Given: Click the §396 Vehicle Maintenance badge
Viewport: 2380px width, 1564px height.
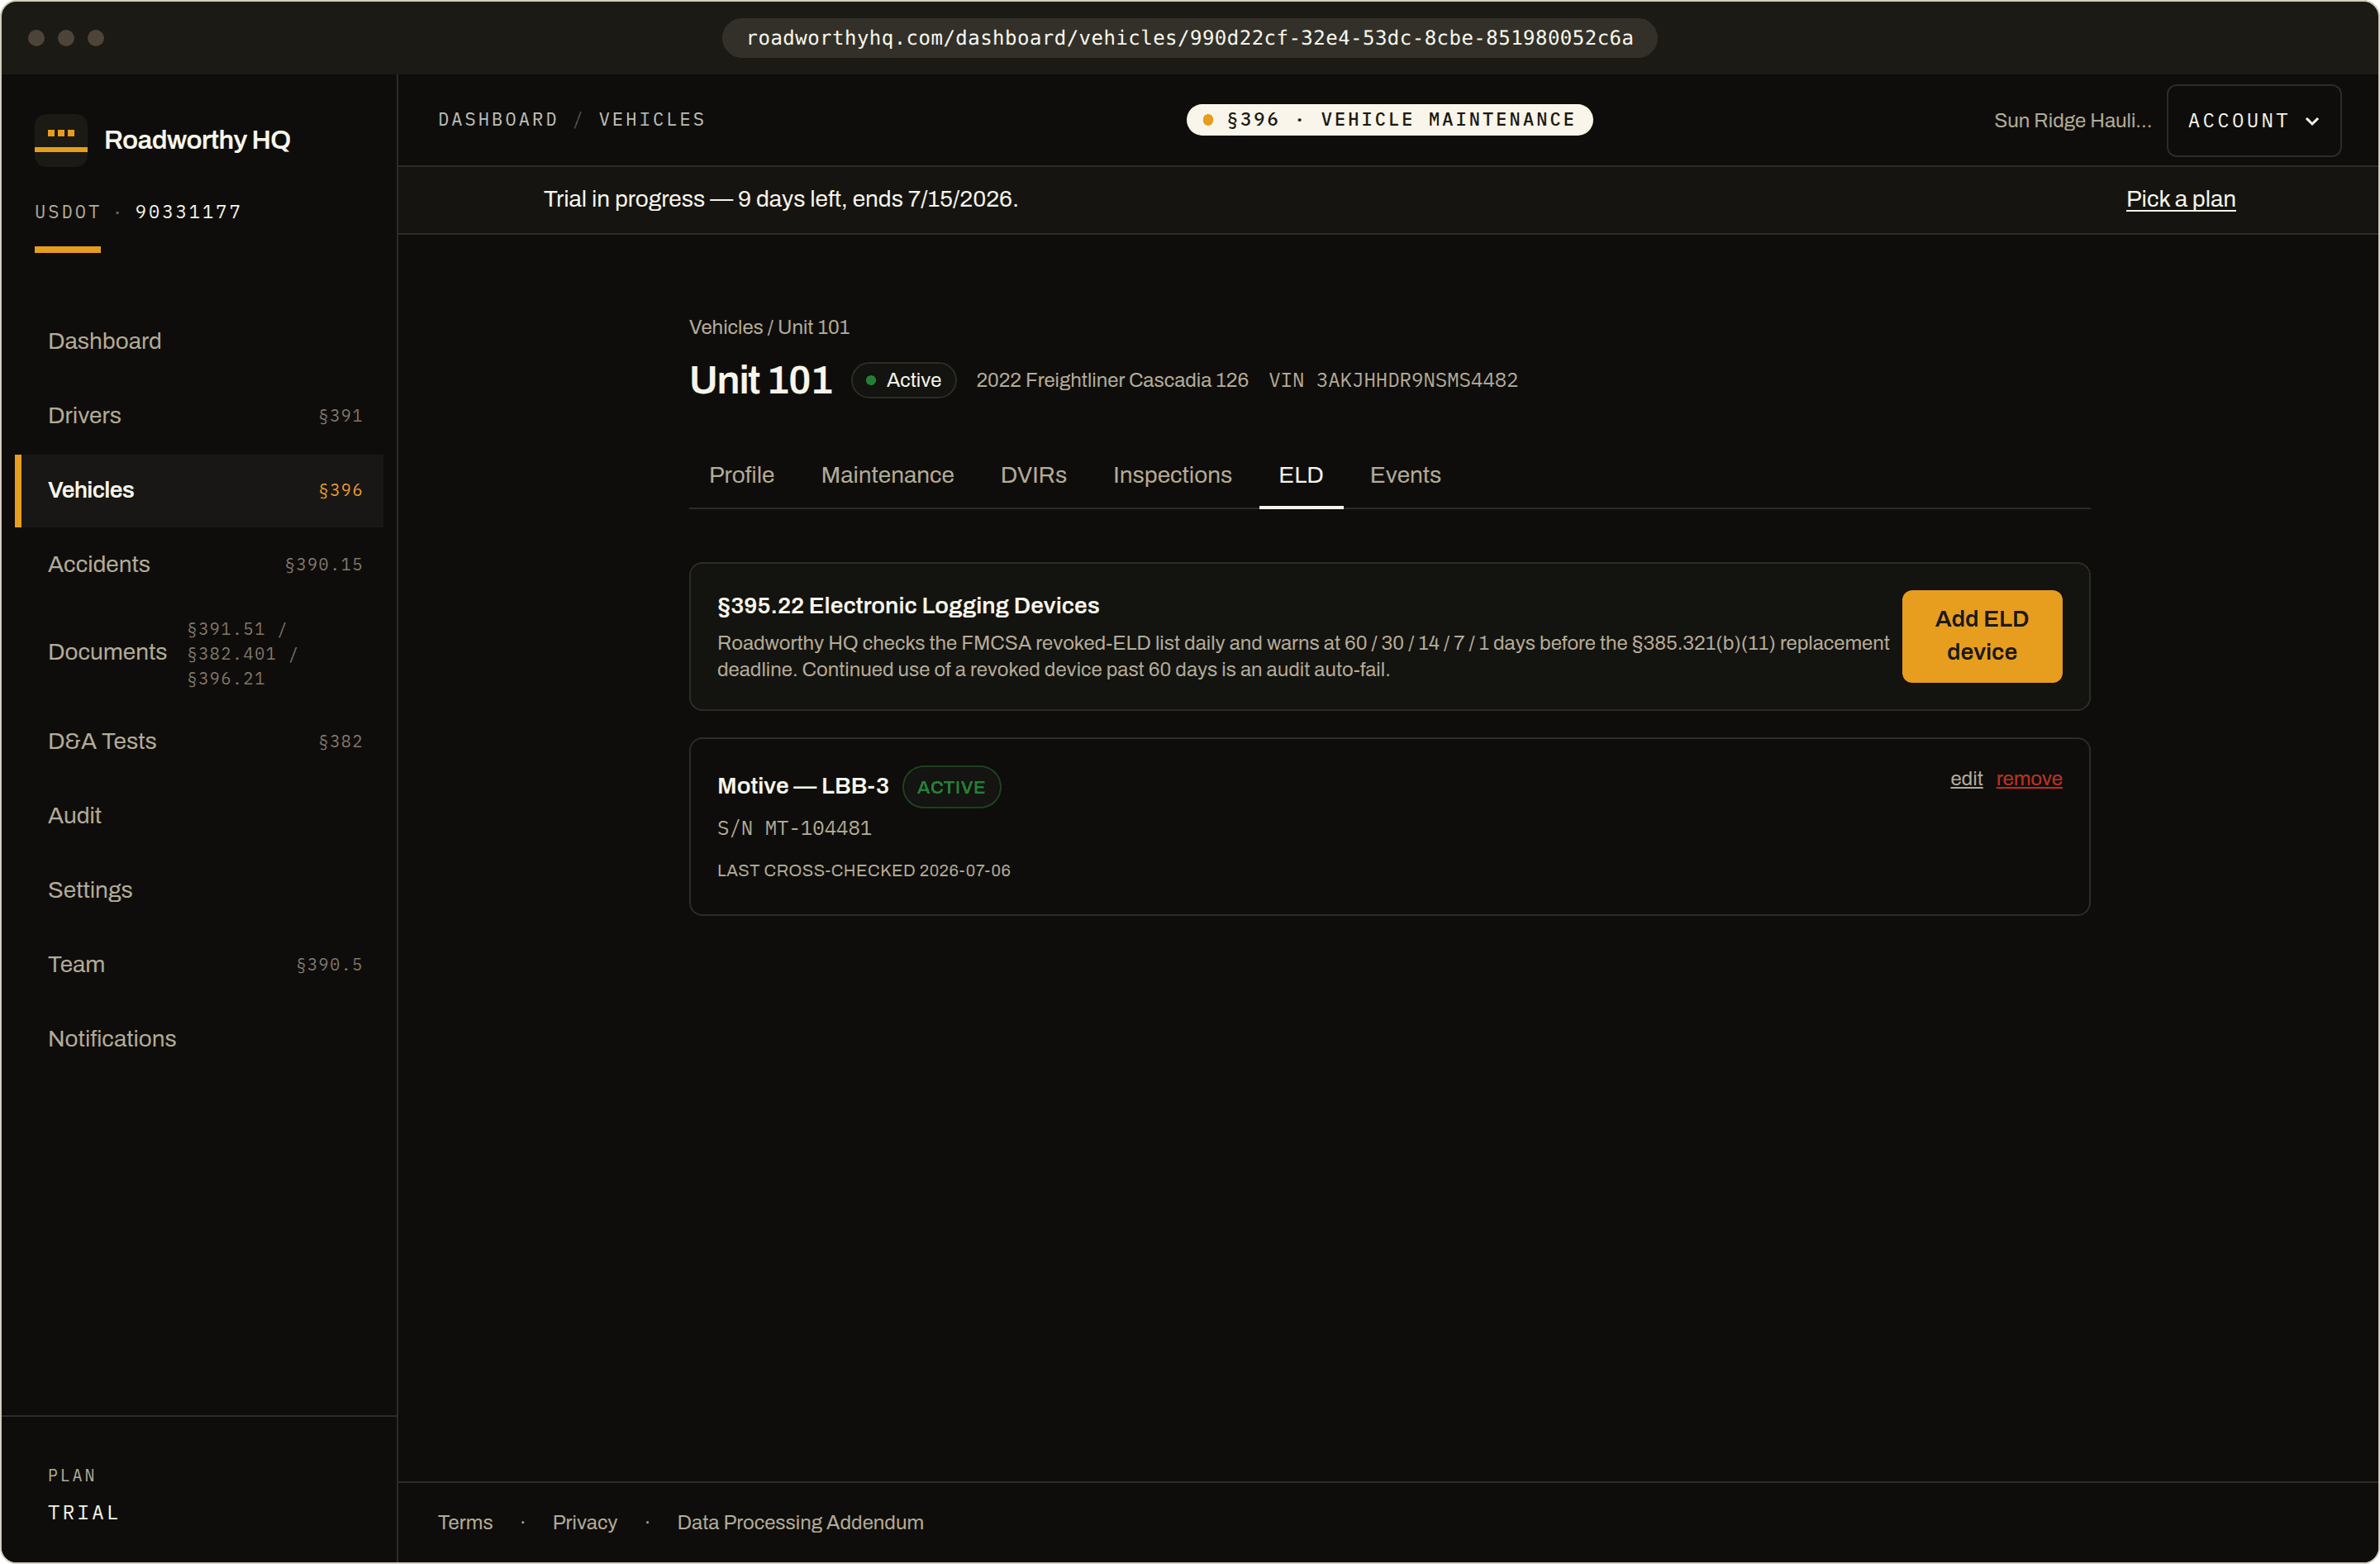Looking at the screenshot, I should click(x=1389, y=119).
